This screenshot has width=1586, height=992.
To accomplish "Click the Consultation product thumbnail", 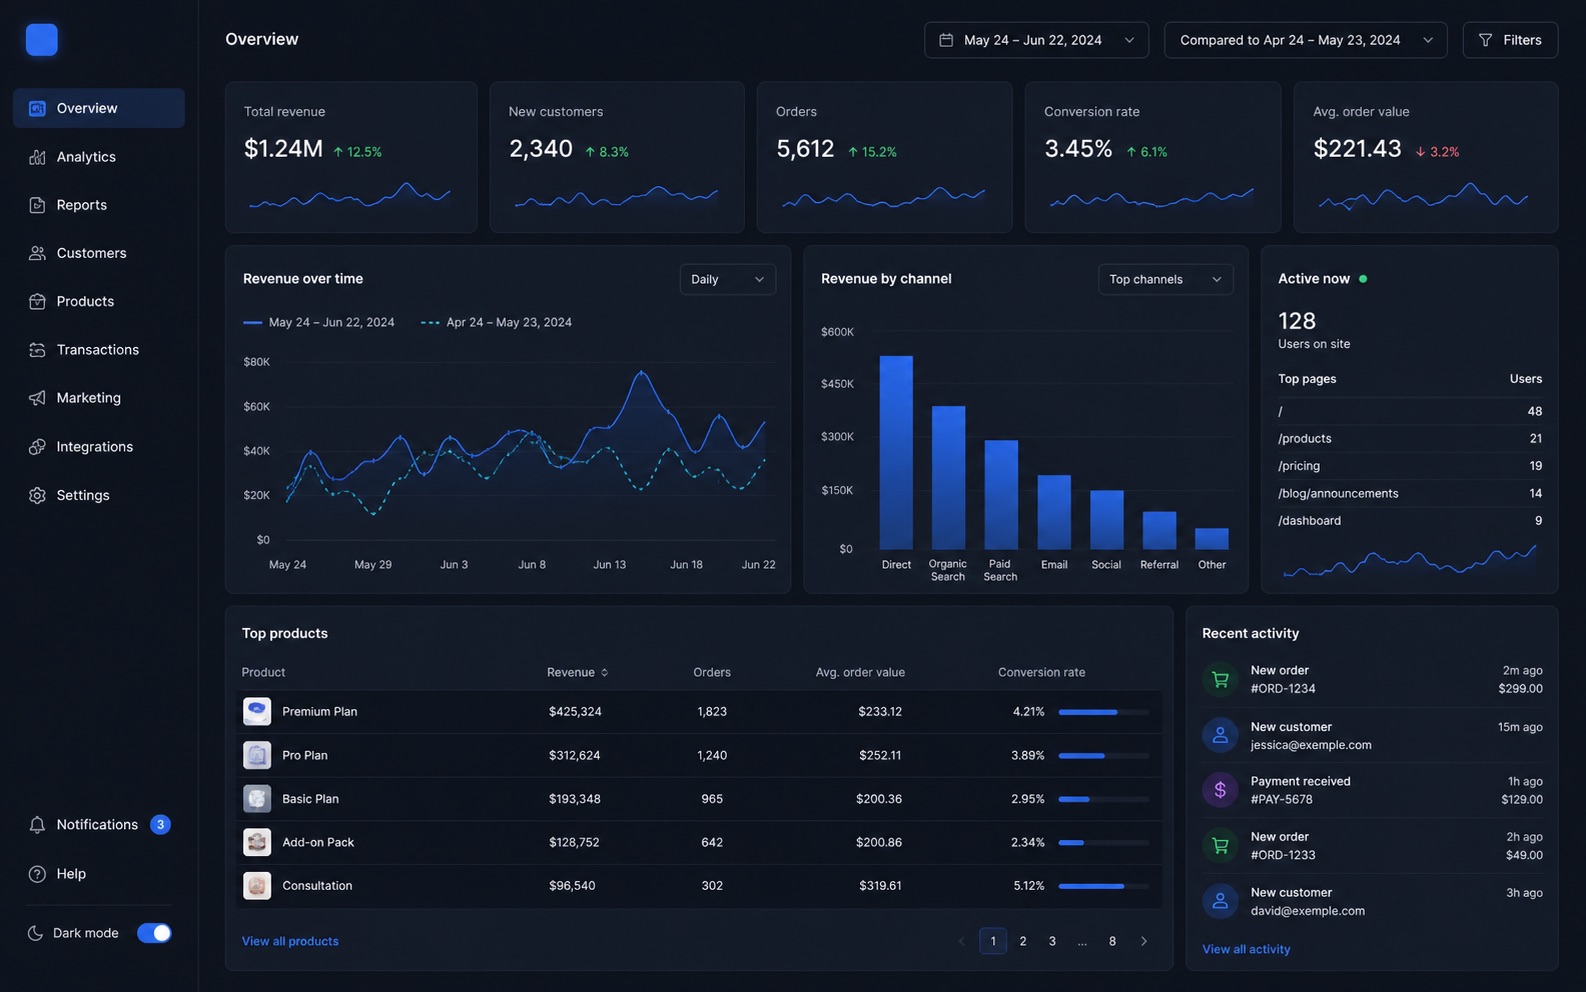I will 257,885.
